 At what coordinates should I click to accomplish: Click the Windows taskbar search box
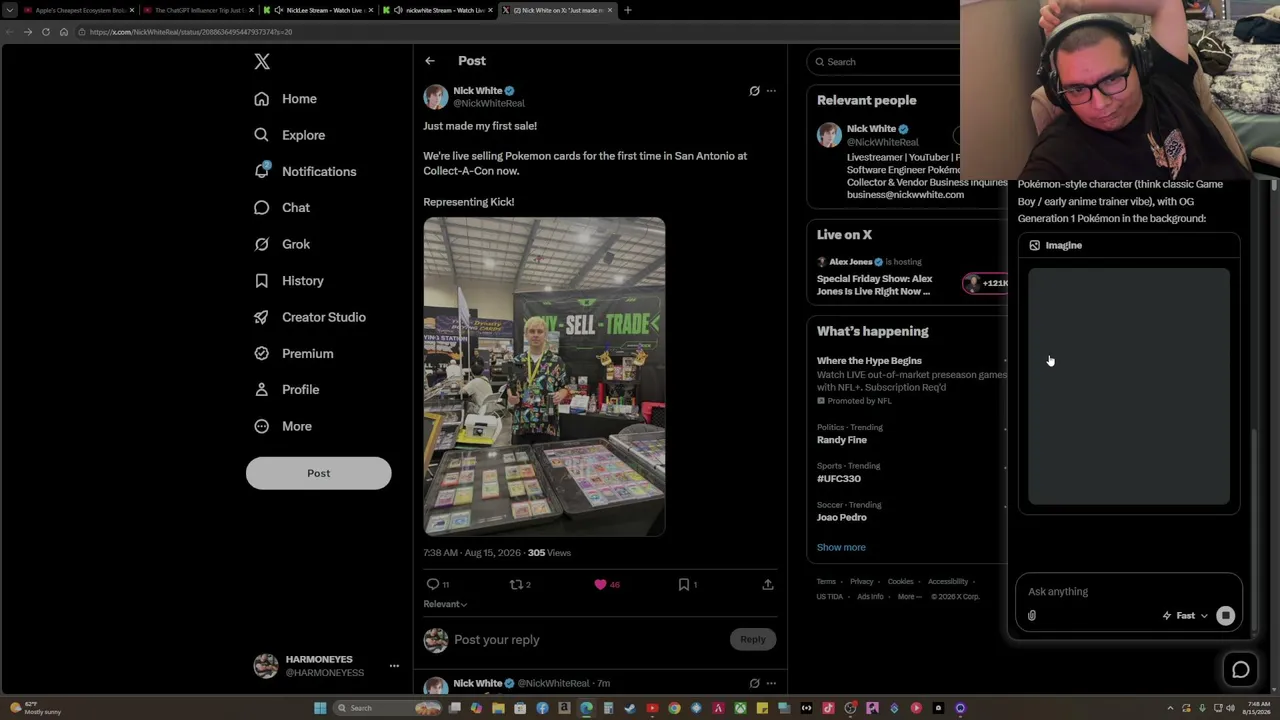pyautogui.click(x=388, y=708)
